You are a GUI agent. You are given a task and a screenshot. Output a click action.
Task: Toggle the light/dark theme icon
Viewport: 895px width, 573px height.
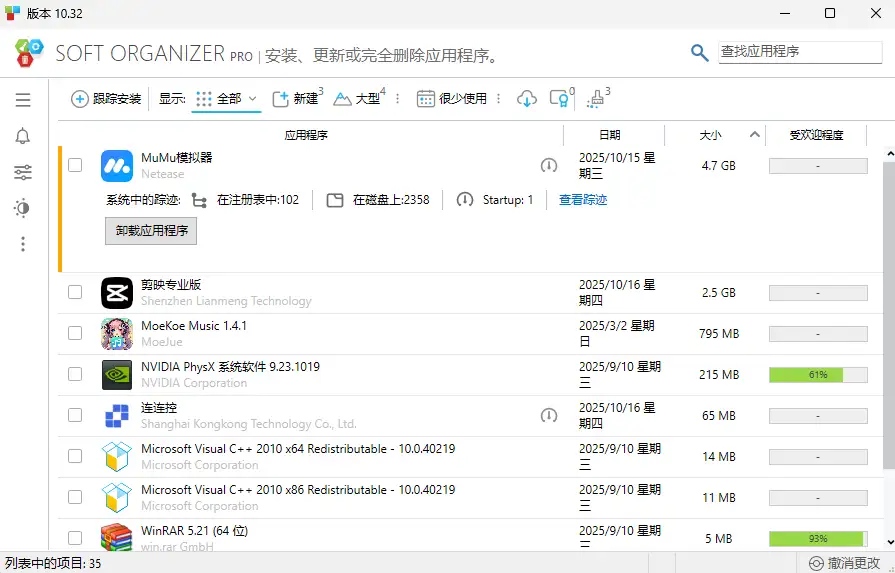tap(23, 208)
